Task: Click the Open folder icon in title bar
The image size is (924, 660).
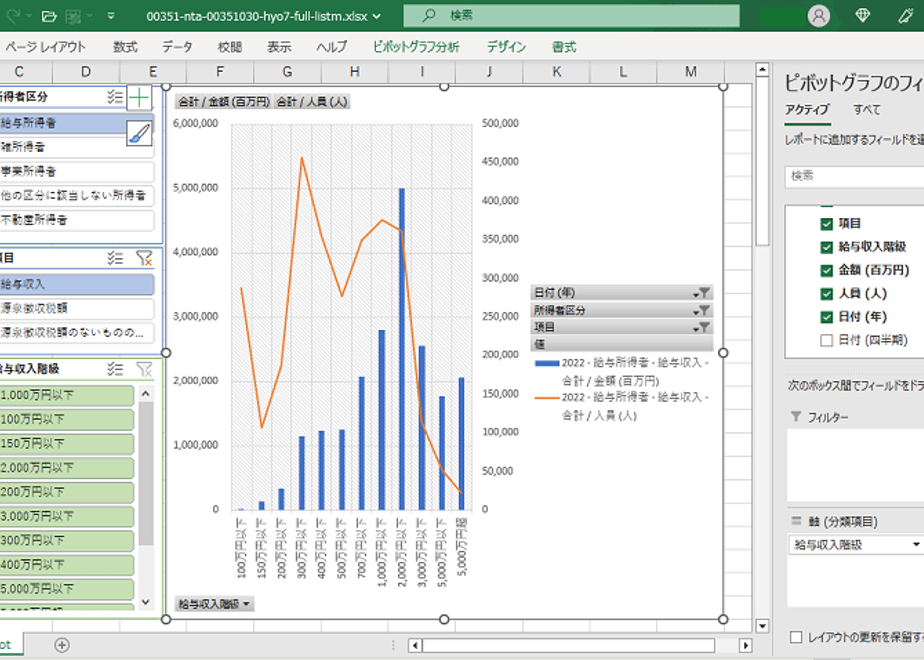Action: (50, 16)
